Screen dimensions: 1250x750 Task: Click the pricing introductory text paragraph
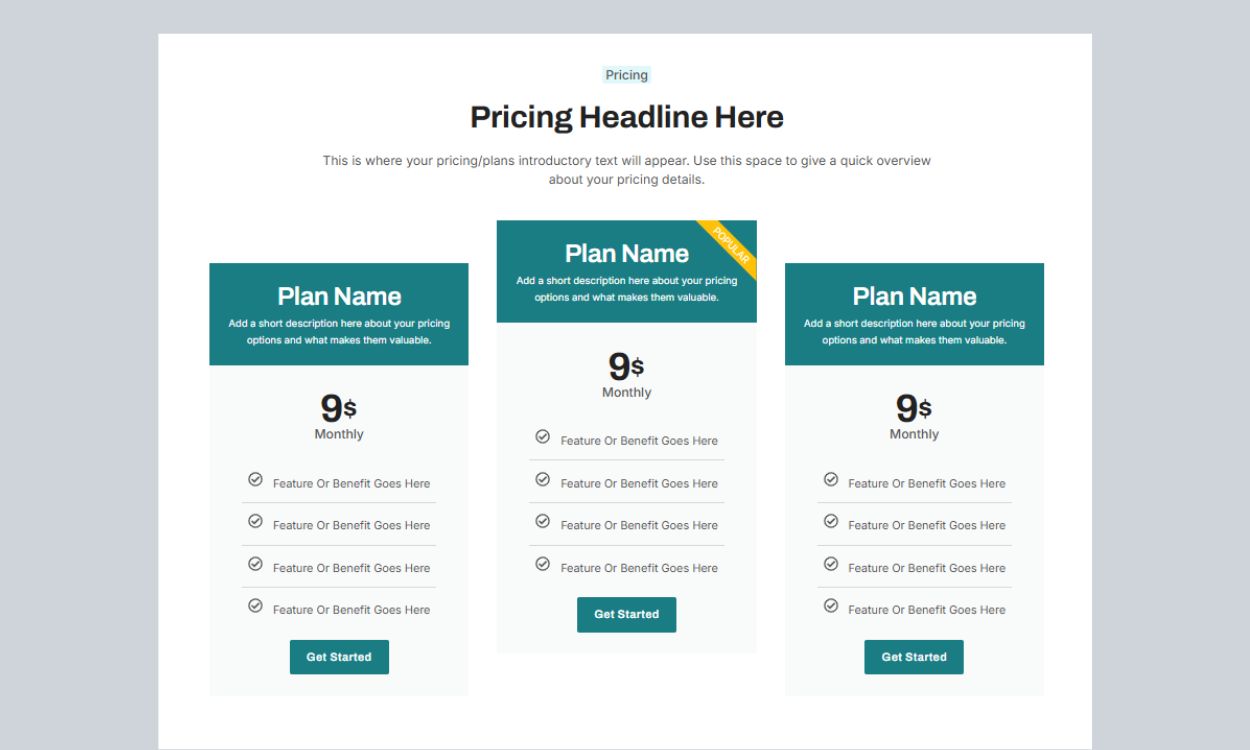pyautogui.click(x=627, y=170)
